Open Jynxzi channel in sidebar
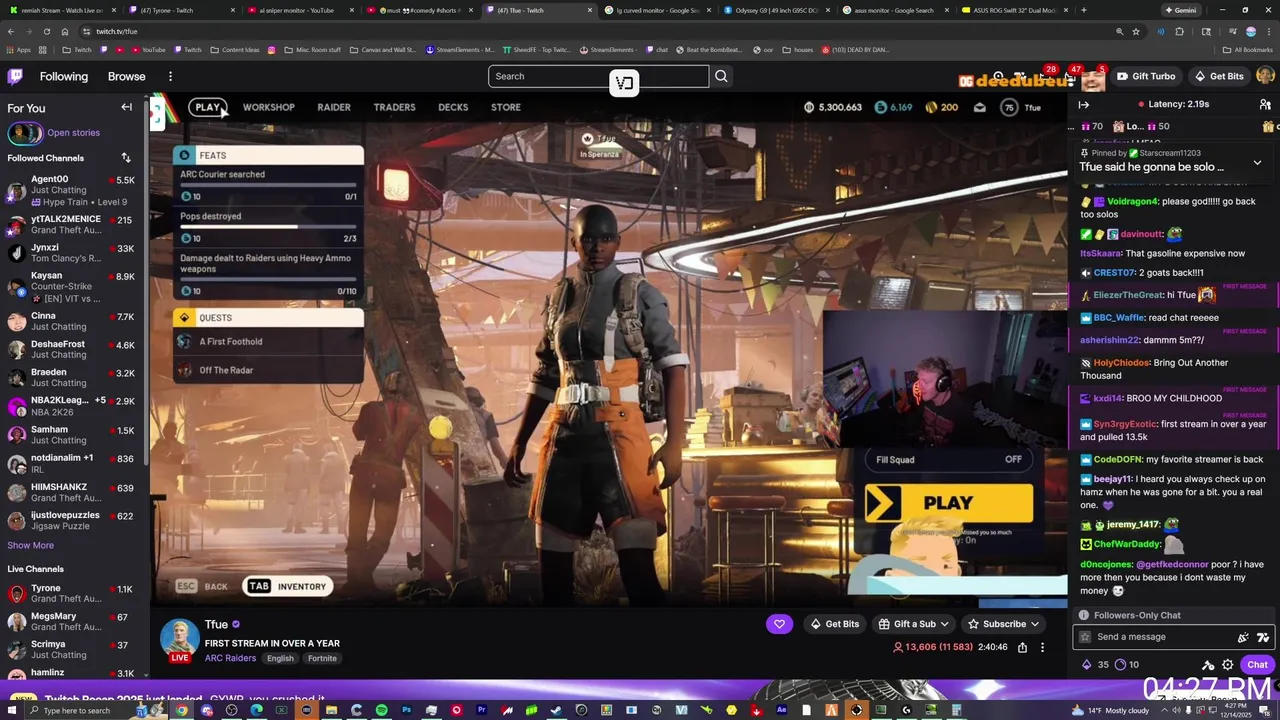 [70, 253]
